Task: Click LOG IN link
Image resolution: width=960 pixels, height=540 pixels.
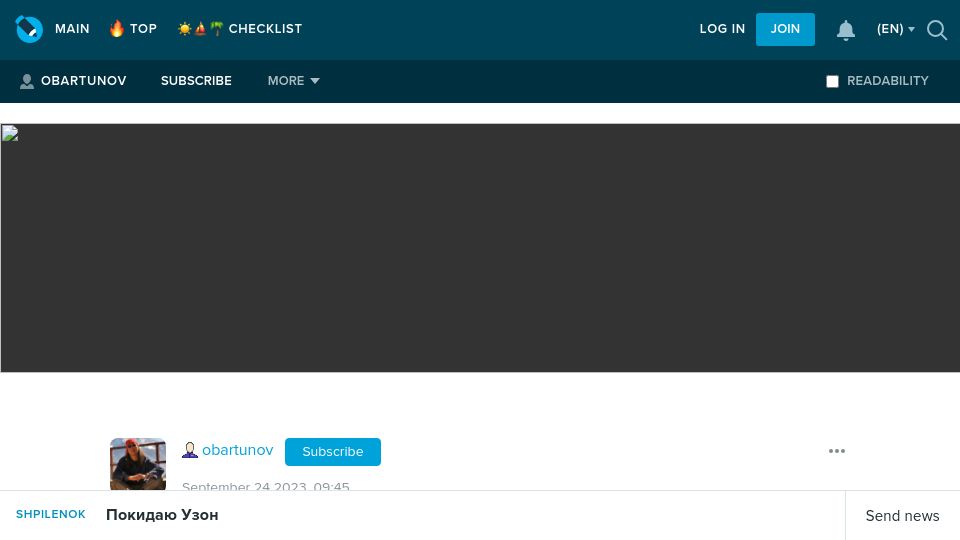Action: coord(722,29)
